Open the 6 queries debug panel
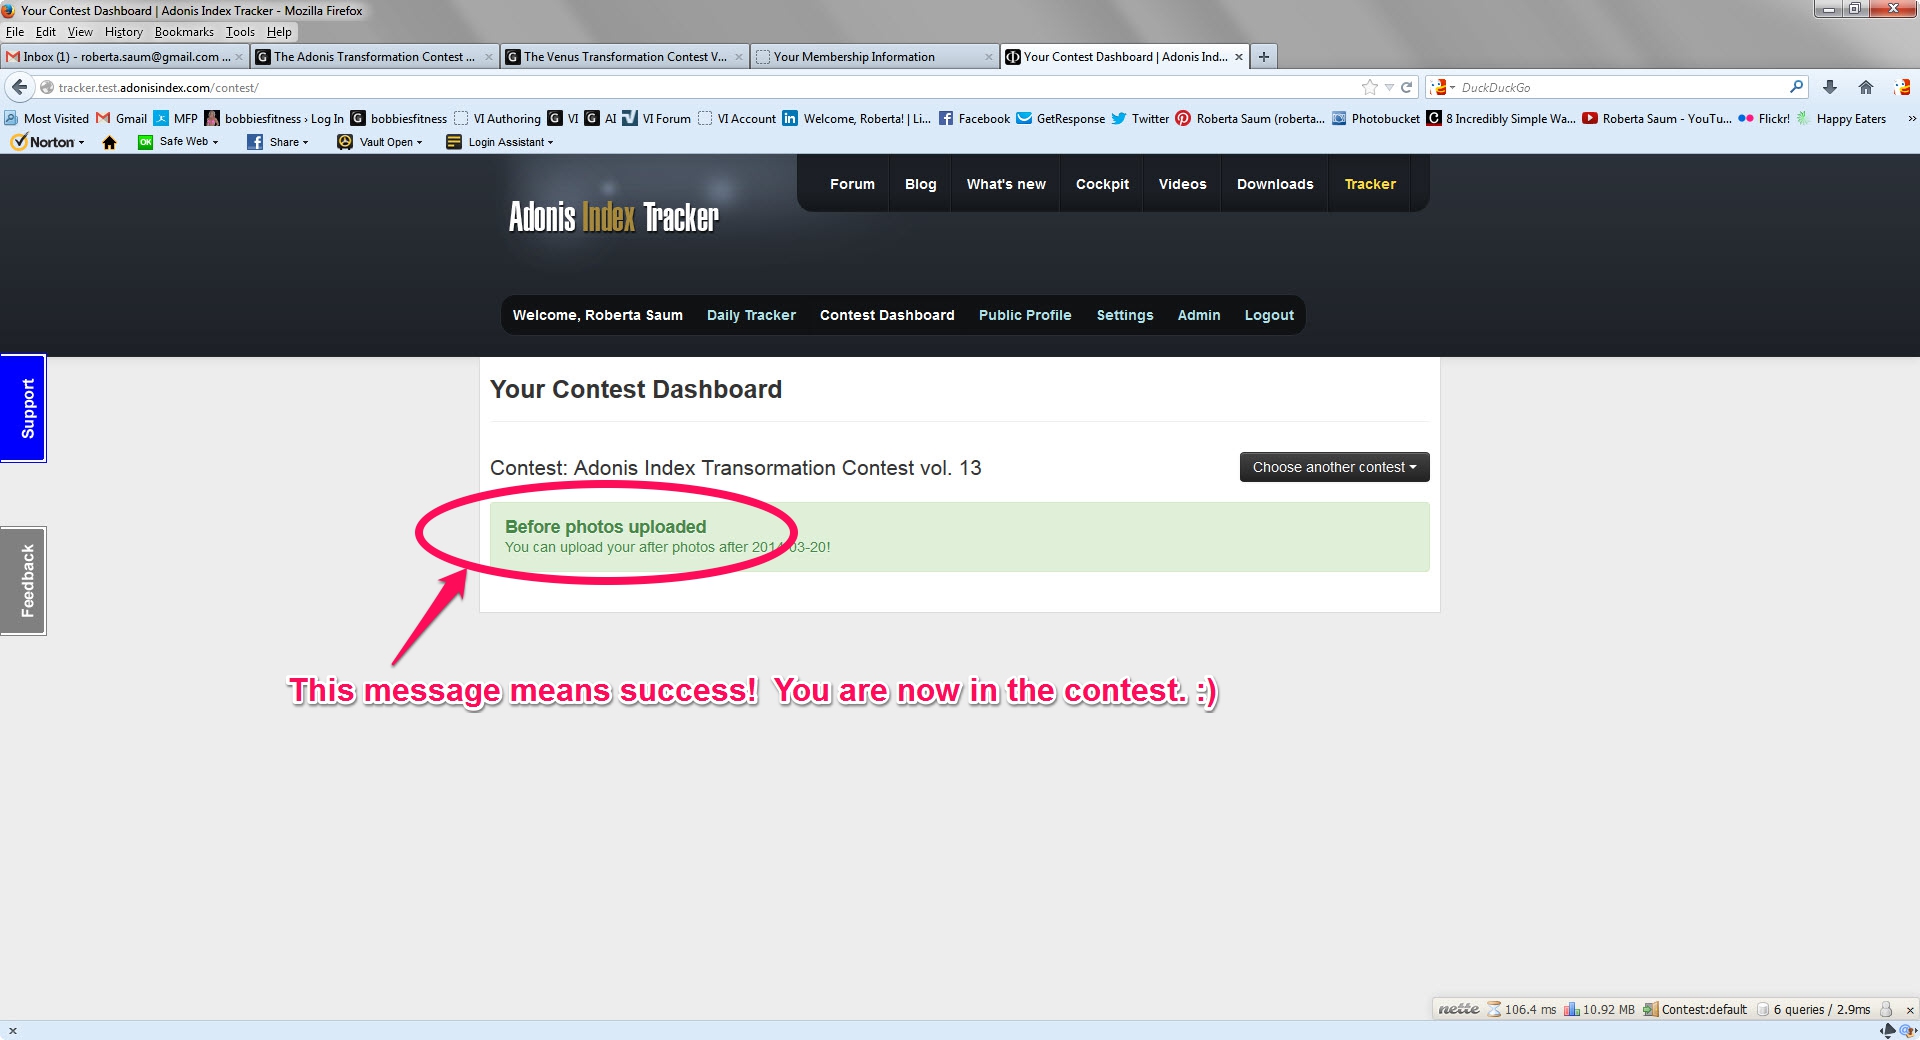1920x1040 pixels. (1813, 1009)
